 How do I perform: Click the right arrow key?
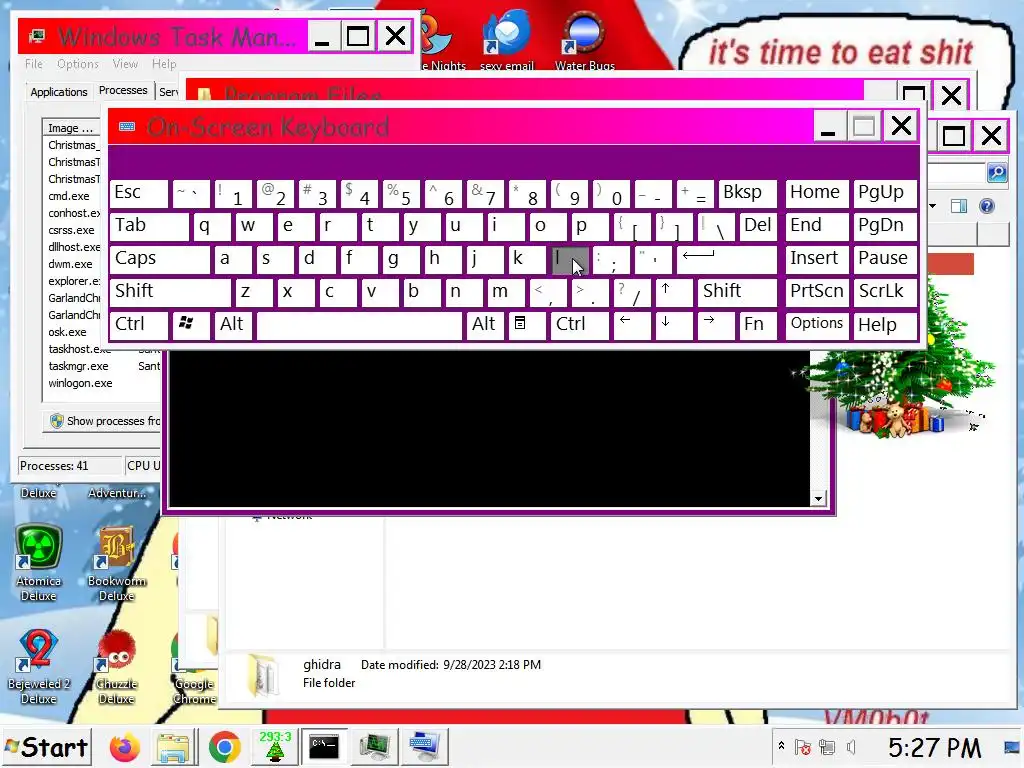coord(714,325)
